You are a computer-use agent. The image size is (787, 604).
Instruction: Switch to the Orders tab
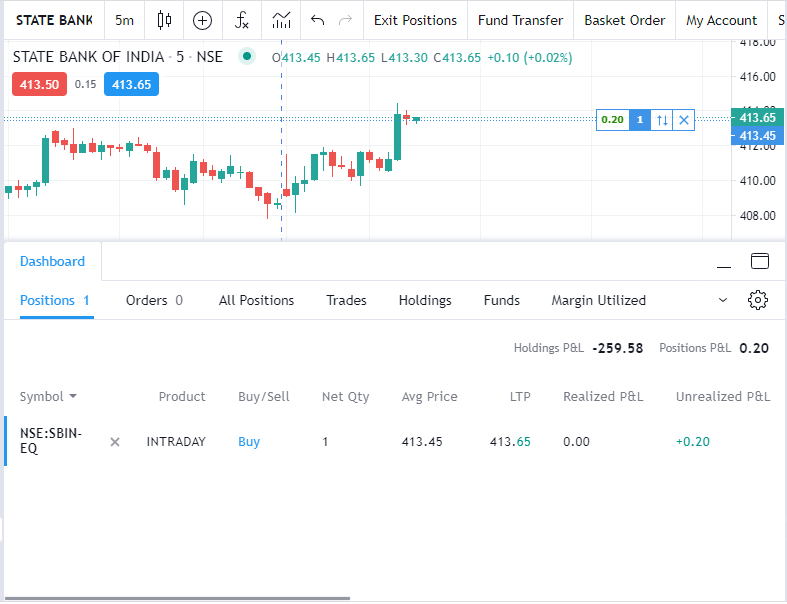pos(154,300)
